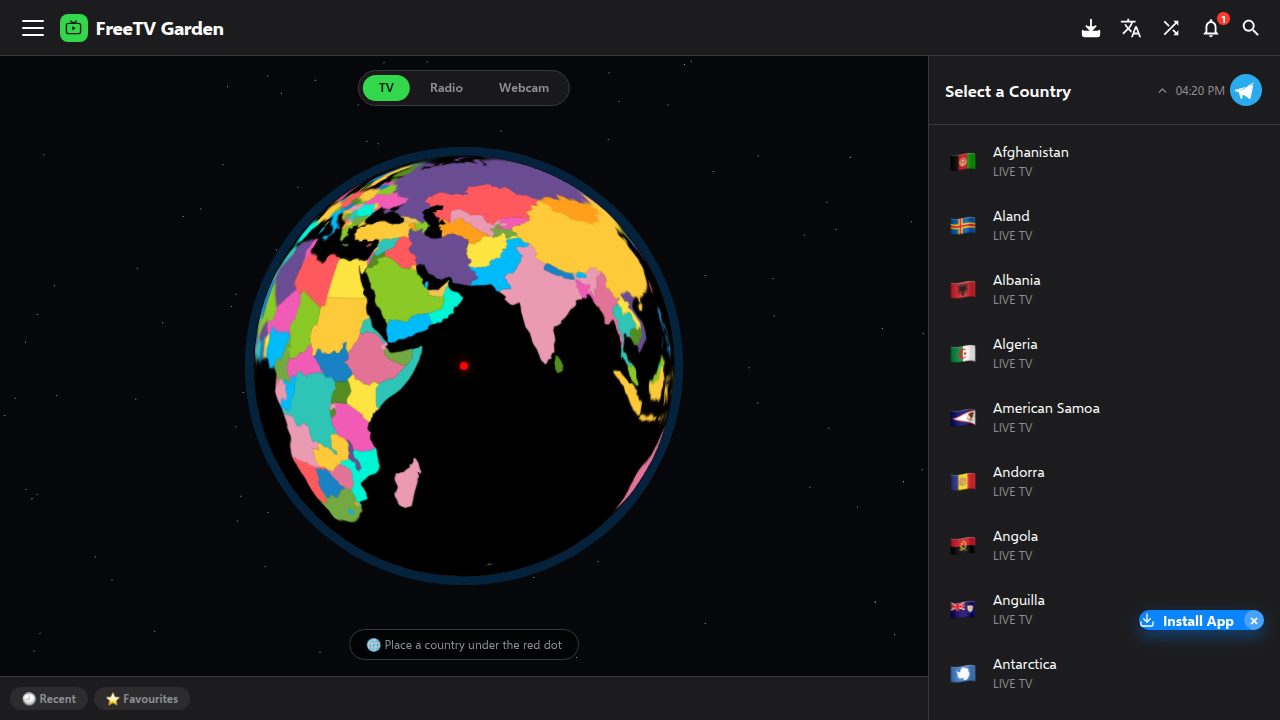This screenshot has height=720, width=1280.
Task: Select Algeria country name
Action: (1015, 344)
